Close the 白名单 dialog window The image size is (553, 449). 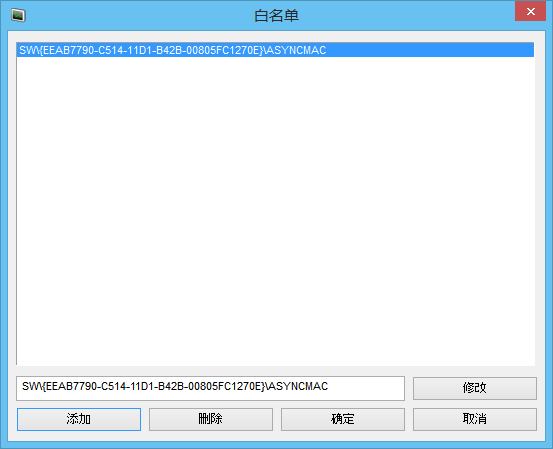pyautogui.click(x=530, y=12)
